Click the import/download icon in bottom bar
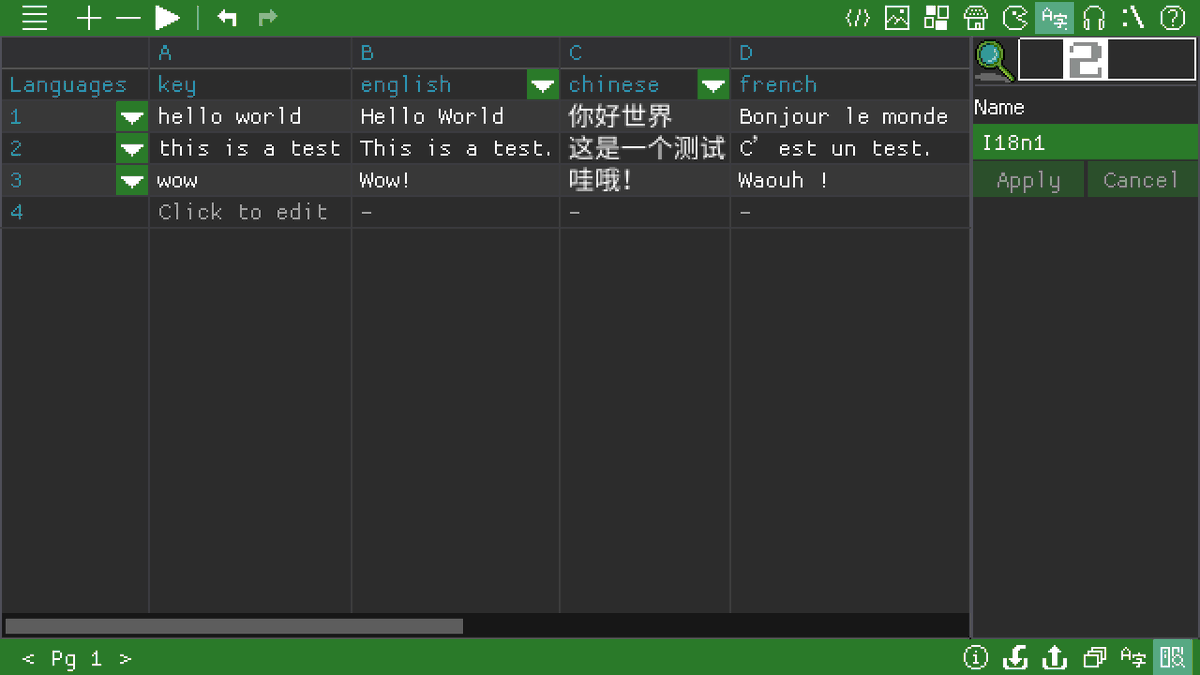Viewport: 1200px width, 675px height. (1015, 657)
